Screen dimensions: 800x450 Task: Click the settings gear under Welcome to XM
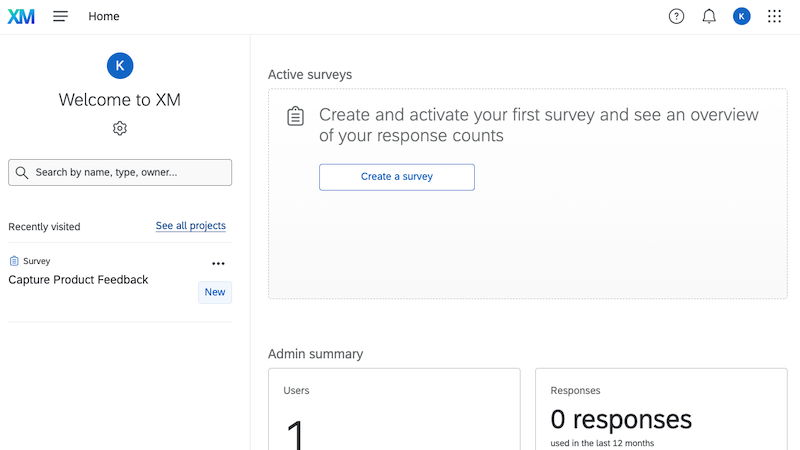tap(120, 128)
